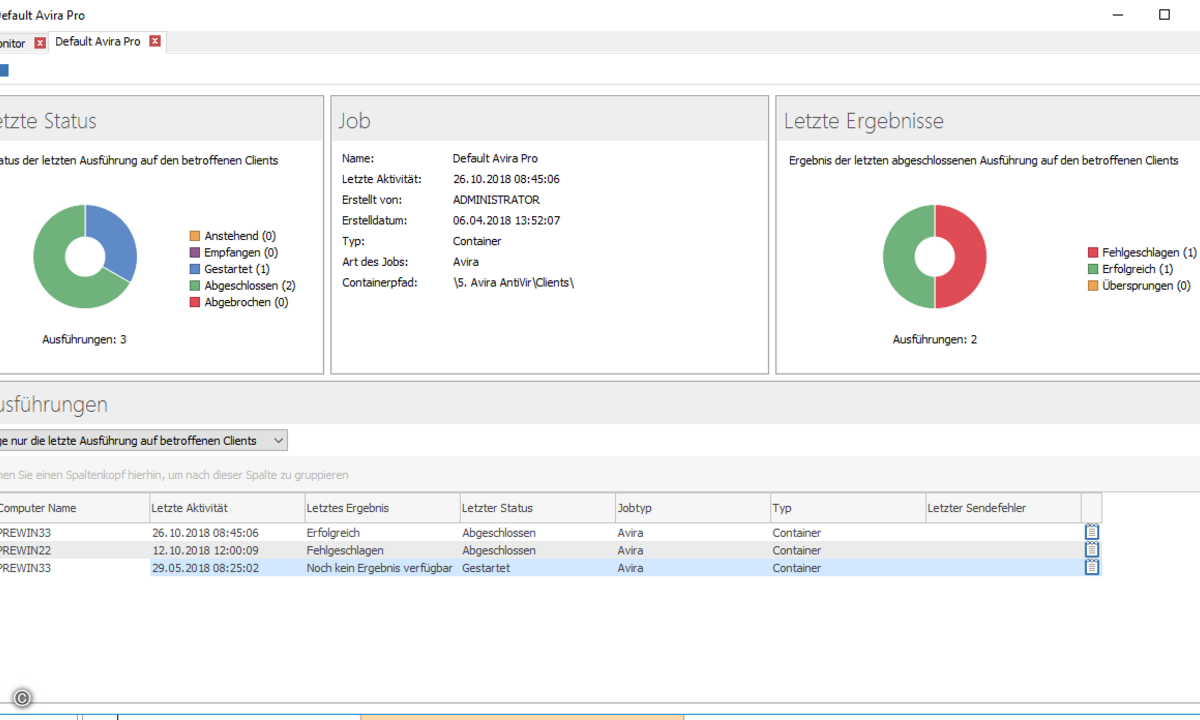This screenshot has height=720, width=1200.
Task: Click ADMINISTRATOR value in Job panel
Action: point(496,200)
